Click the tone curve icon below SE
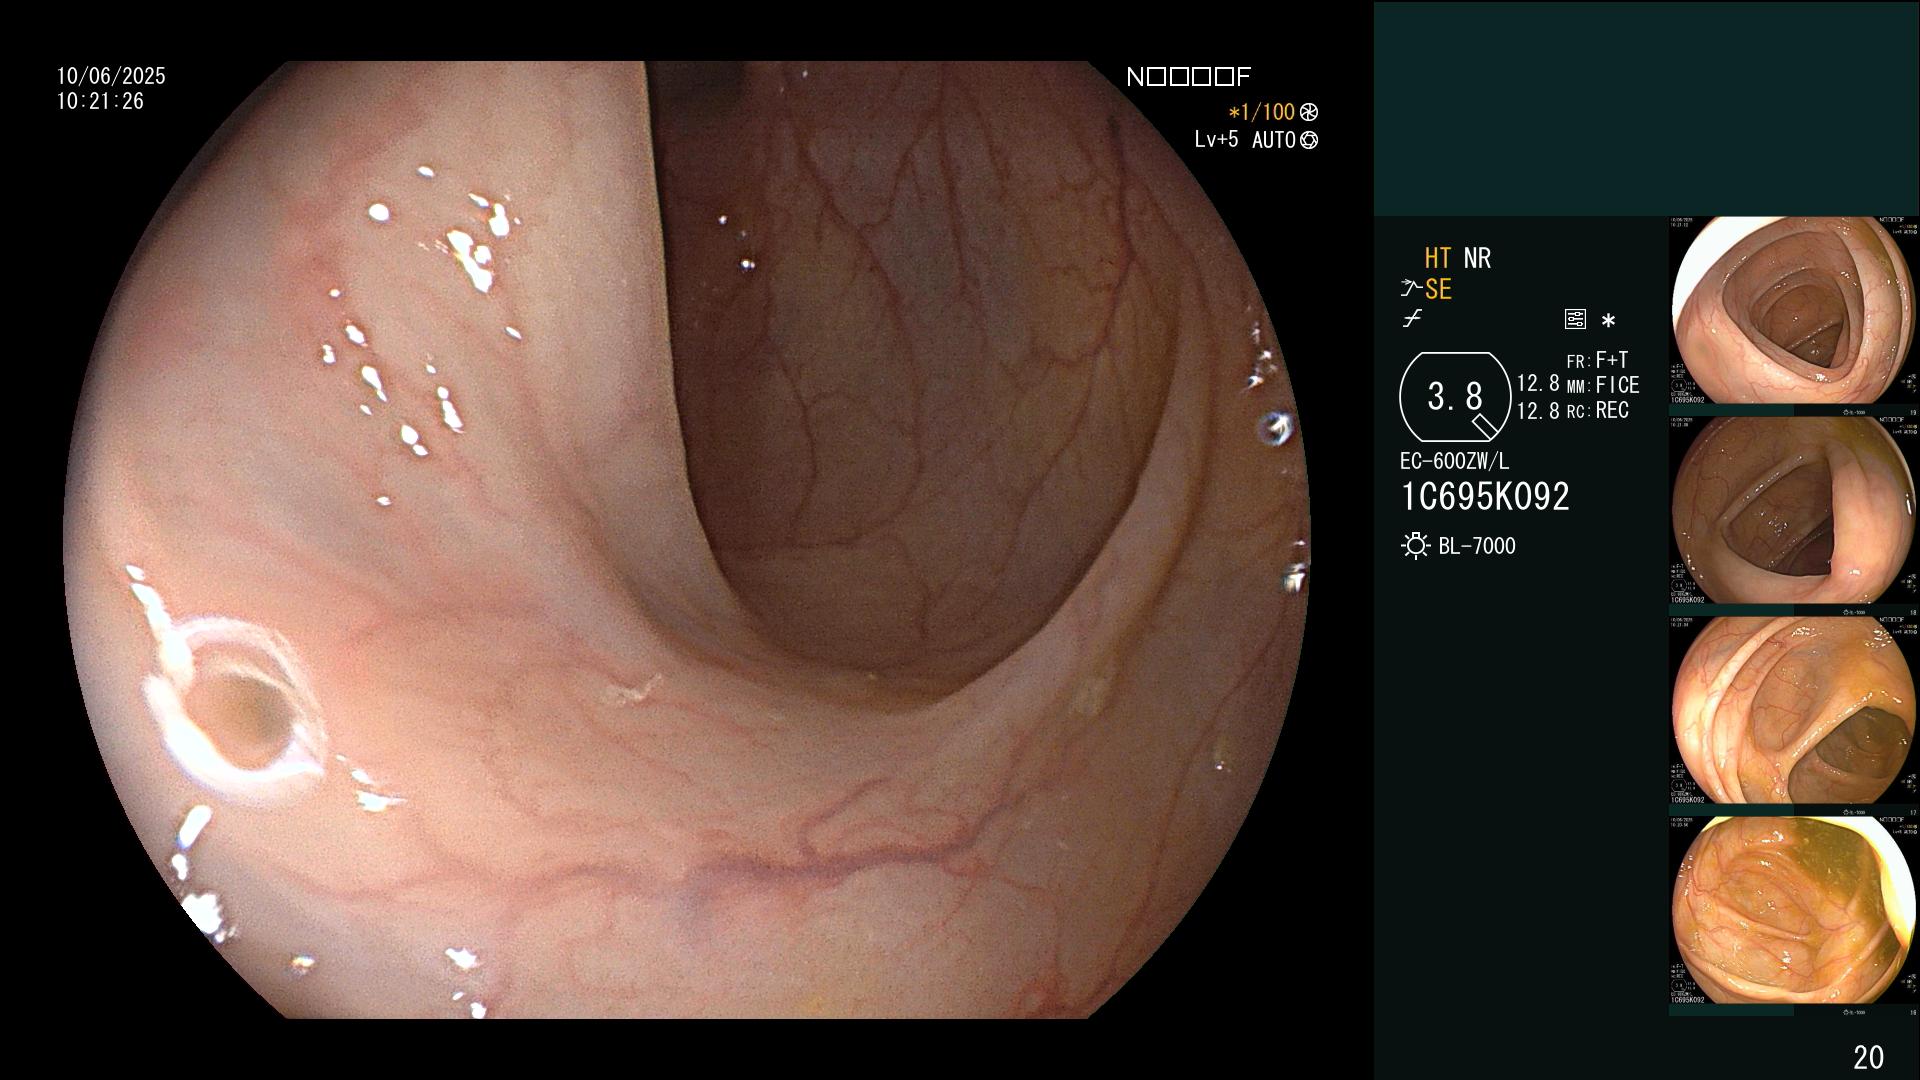 coord(1412,319)
